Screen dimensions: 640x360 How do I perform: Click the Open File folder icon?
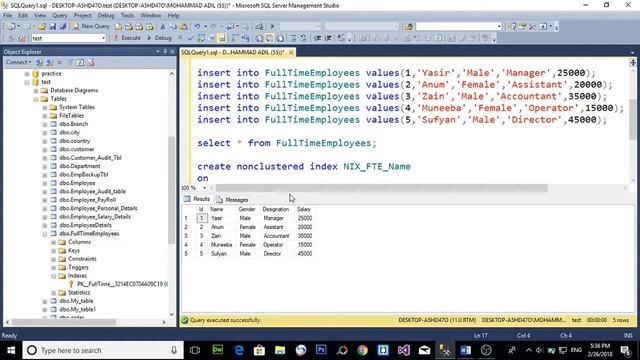(x=42, y=27)
